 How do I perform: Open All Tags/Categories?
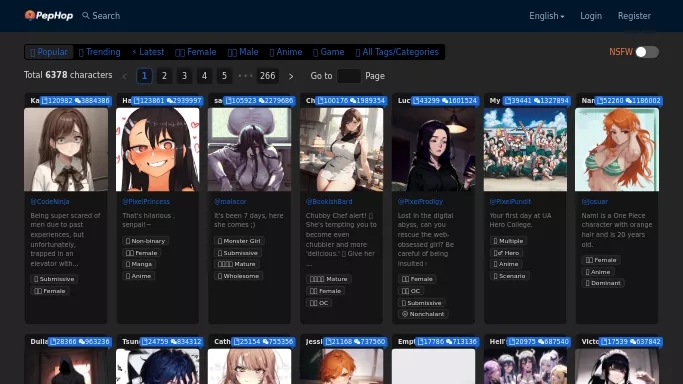tap(397, 52)
